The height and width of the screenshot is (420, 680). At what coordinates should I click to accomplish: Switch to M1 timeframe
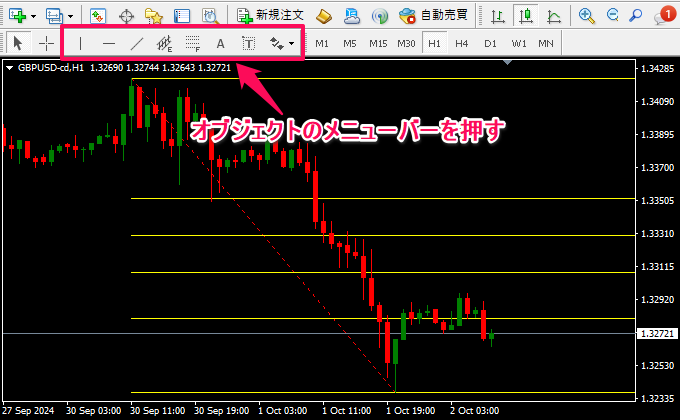(322, 43)
